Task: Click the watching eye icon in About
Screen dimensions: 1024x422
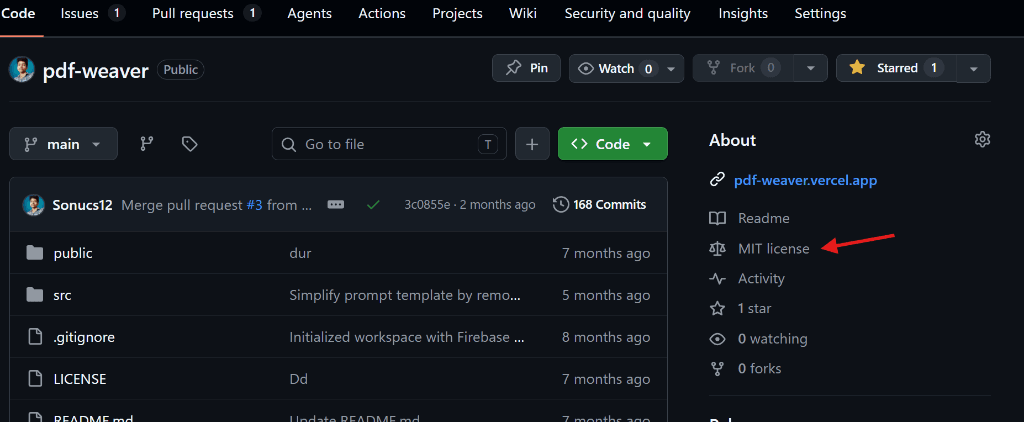Action: pyautogui.click(x=718, y=339)
